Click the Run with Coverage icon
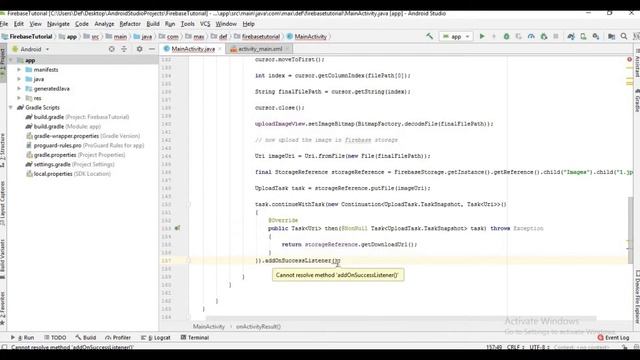Viewport: 640px width, 360px height. click(518, 36)
